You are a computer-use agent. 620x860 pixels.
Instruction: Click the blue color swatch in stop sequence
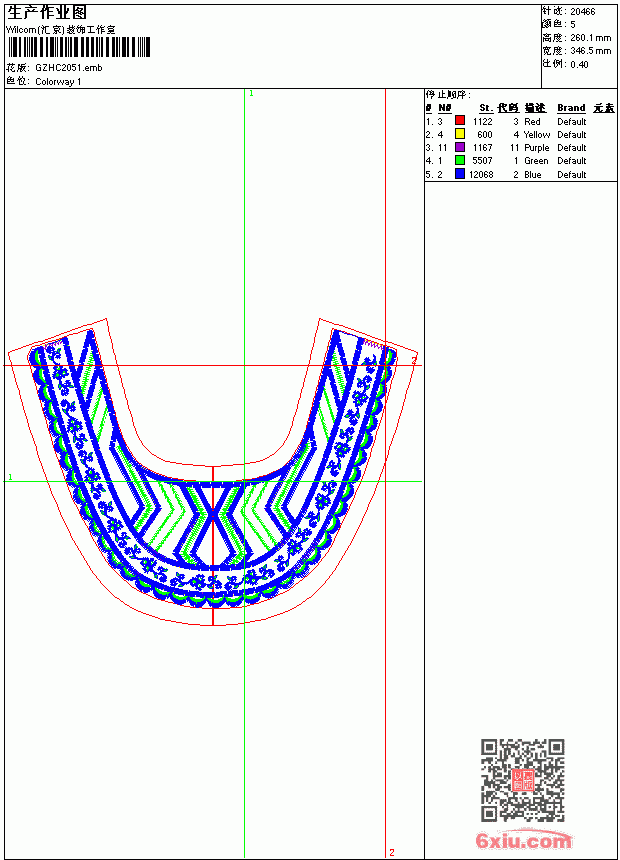pyautogui.click(x=460, y=174)
